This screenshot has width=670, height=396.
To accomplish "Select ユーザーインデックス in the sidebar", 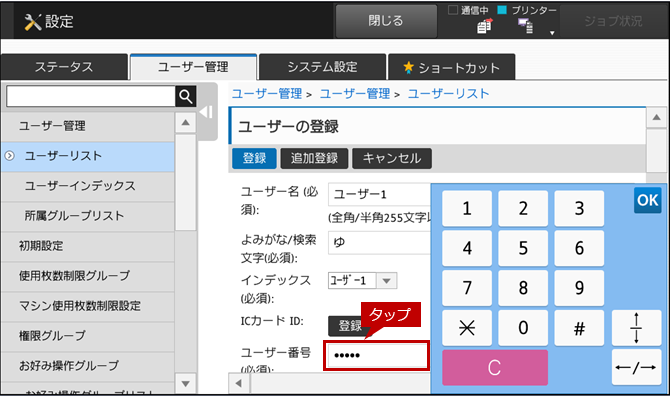I will [x=88, y=186].
